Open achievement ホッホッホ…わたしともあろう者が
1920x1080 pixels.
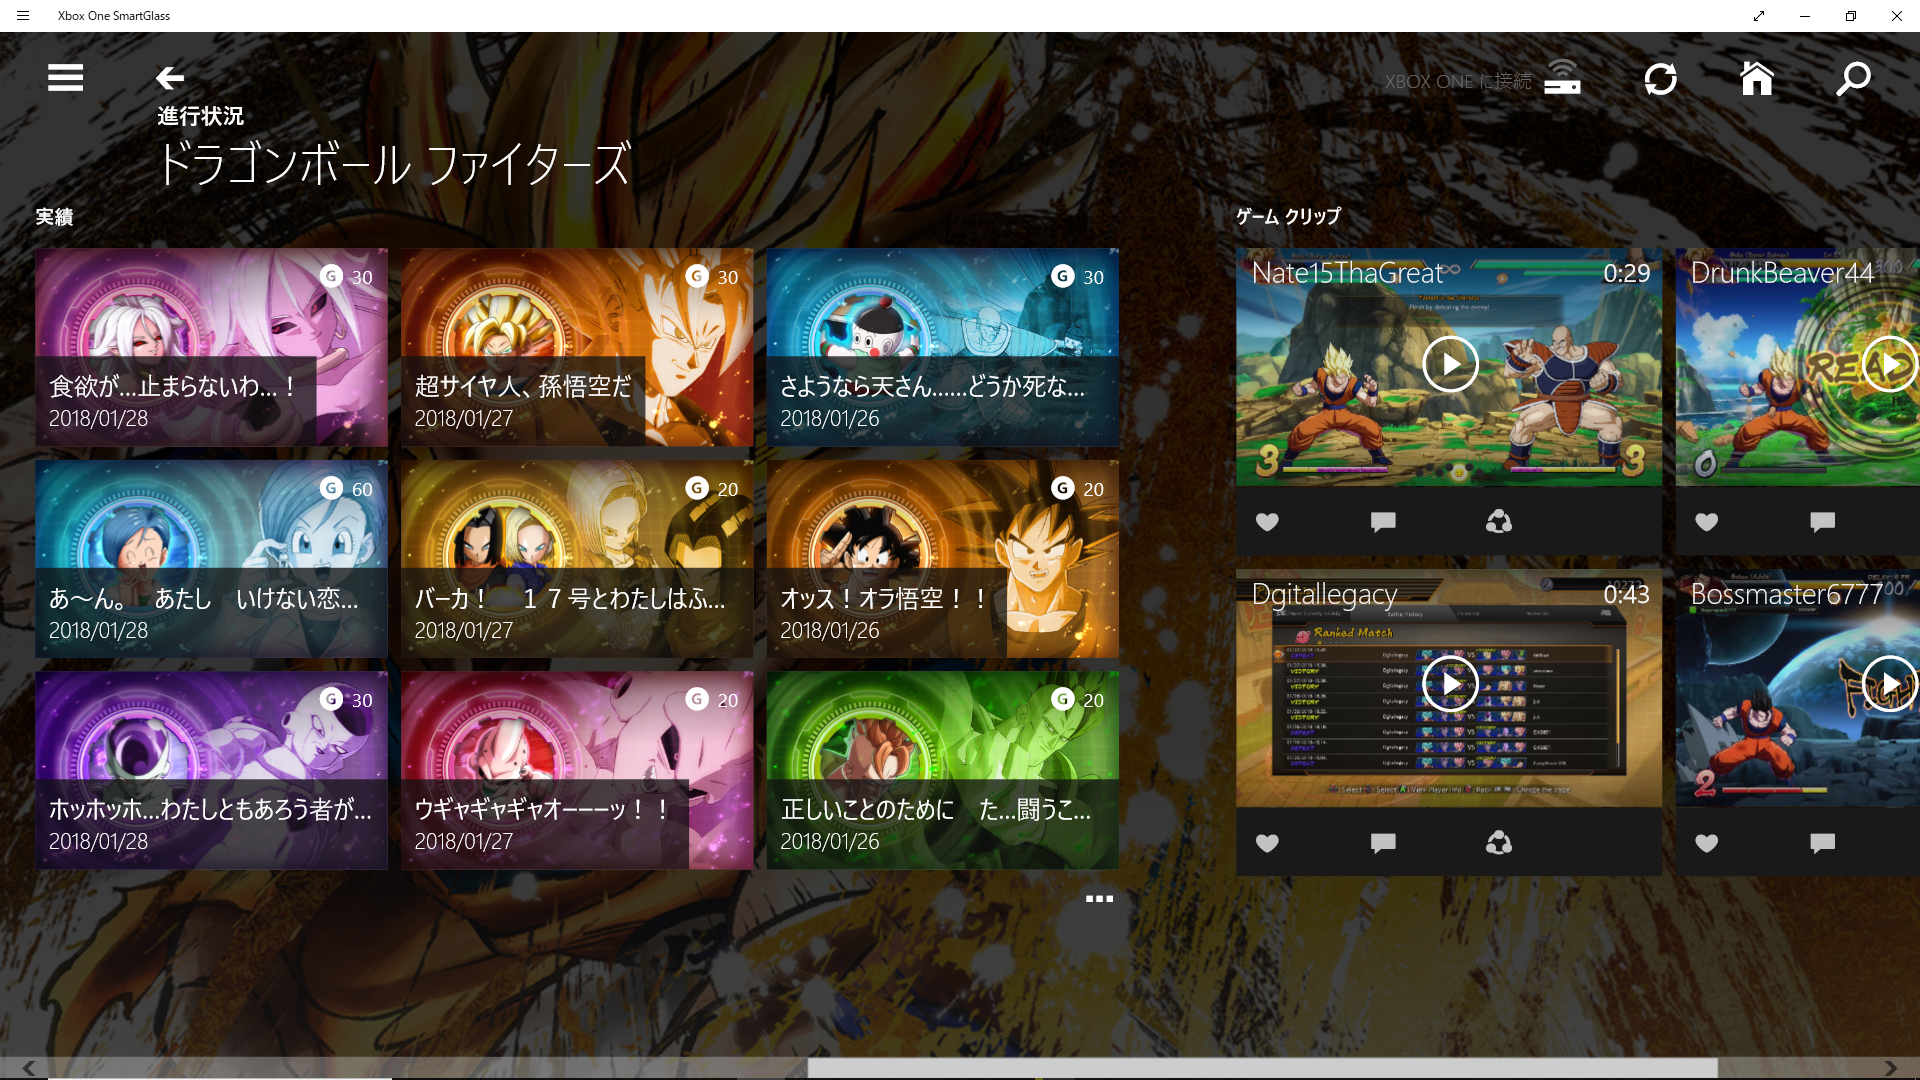[211, 770]
